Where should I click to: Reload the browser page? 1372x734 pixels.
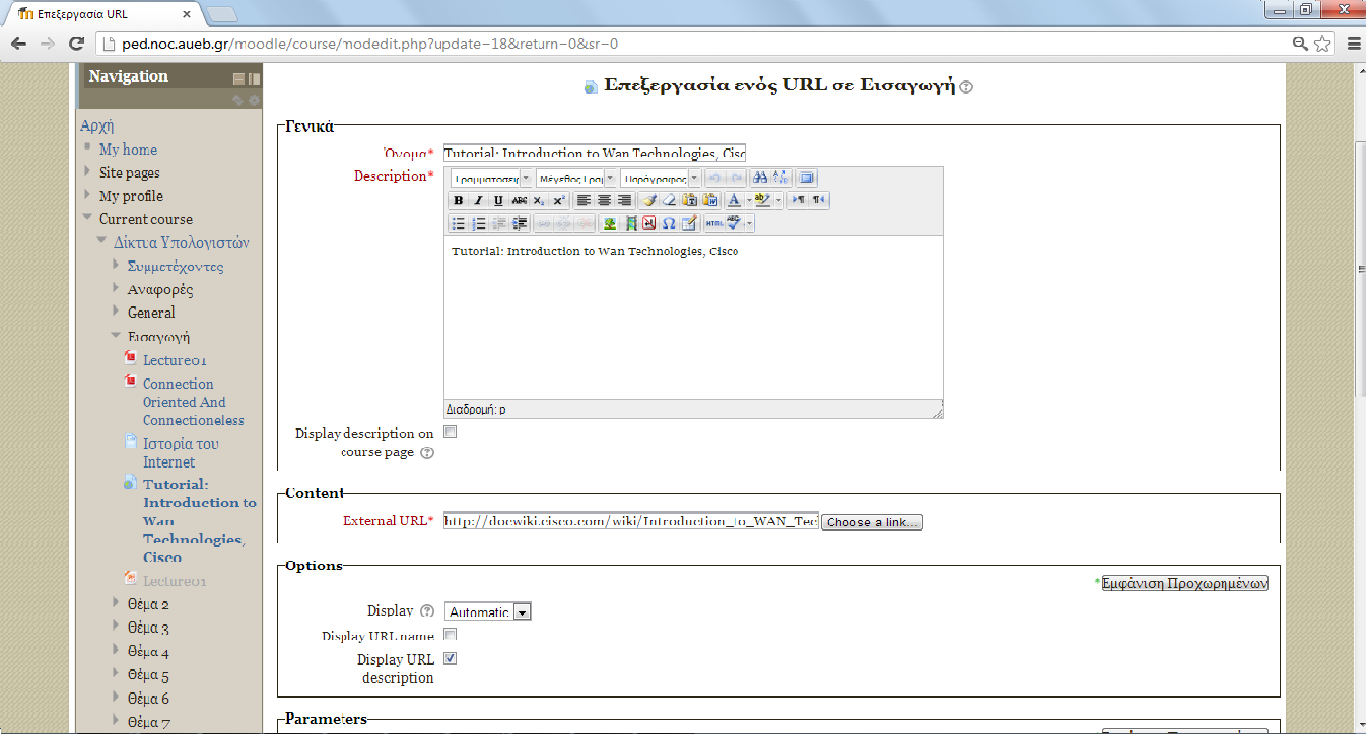(76, 44)
